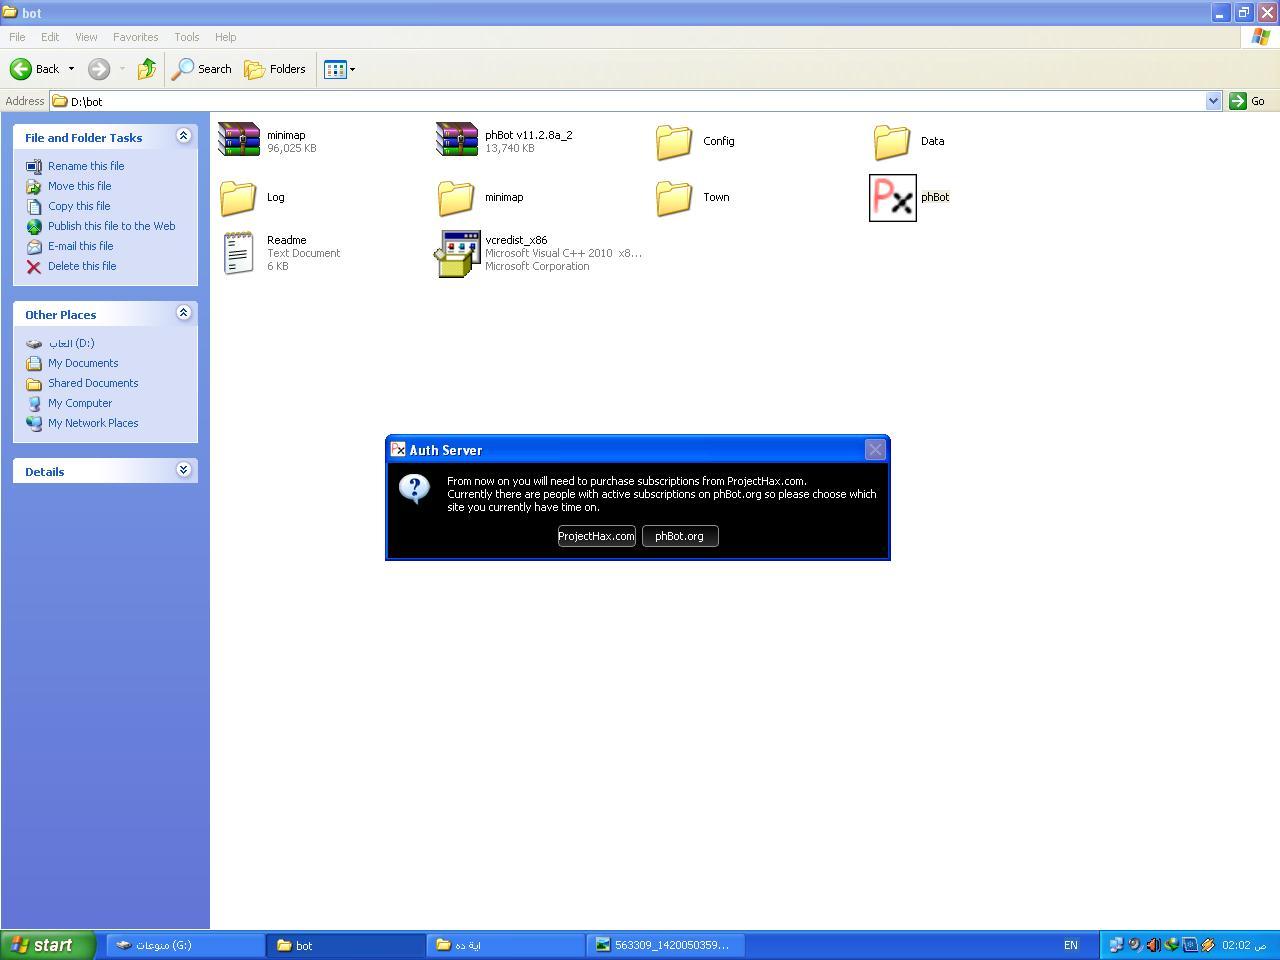Image resolution: width=1280 pixels, height=960 pixels.
Task: Open the Back history dropdown arrow
Action: pos(71,69)
